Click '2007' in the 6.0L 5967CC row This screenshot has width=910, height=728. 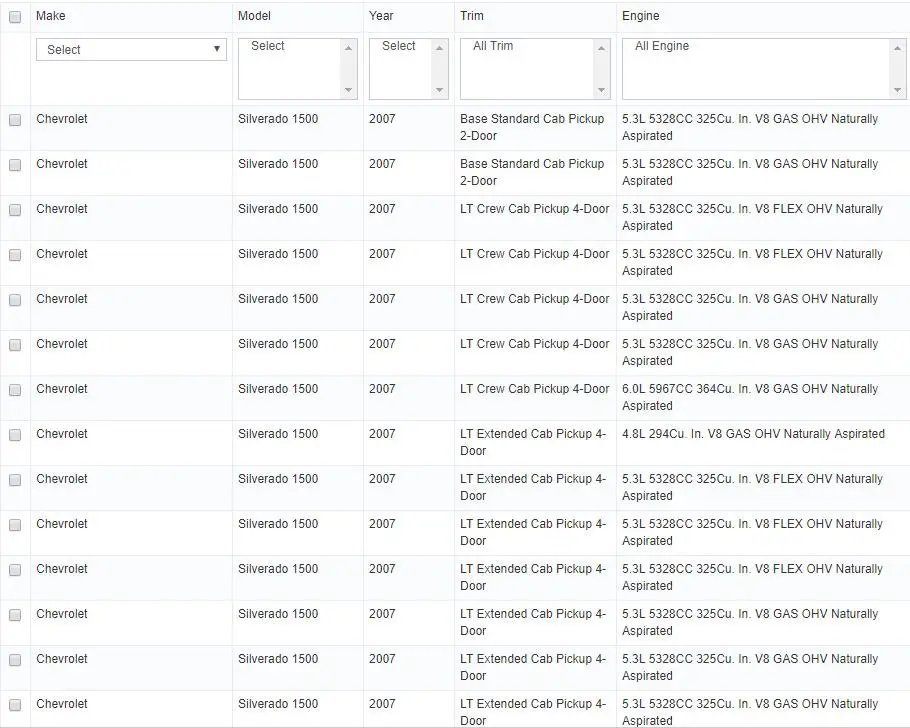click(382, 389)
